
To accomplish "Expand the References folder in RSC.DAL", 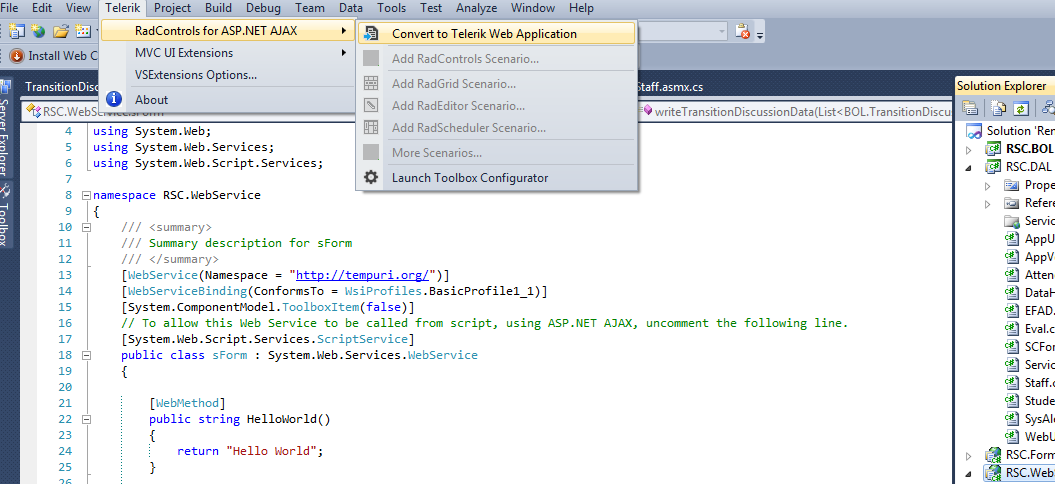I will click(x=988, y=203).
